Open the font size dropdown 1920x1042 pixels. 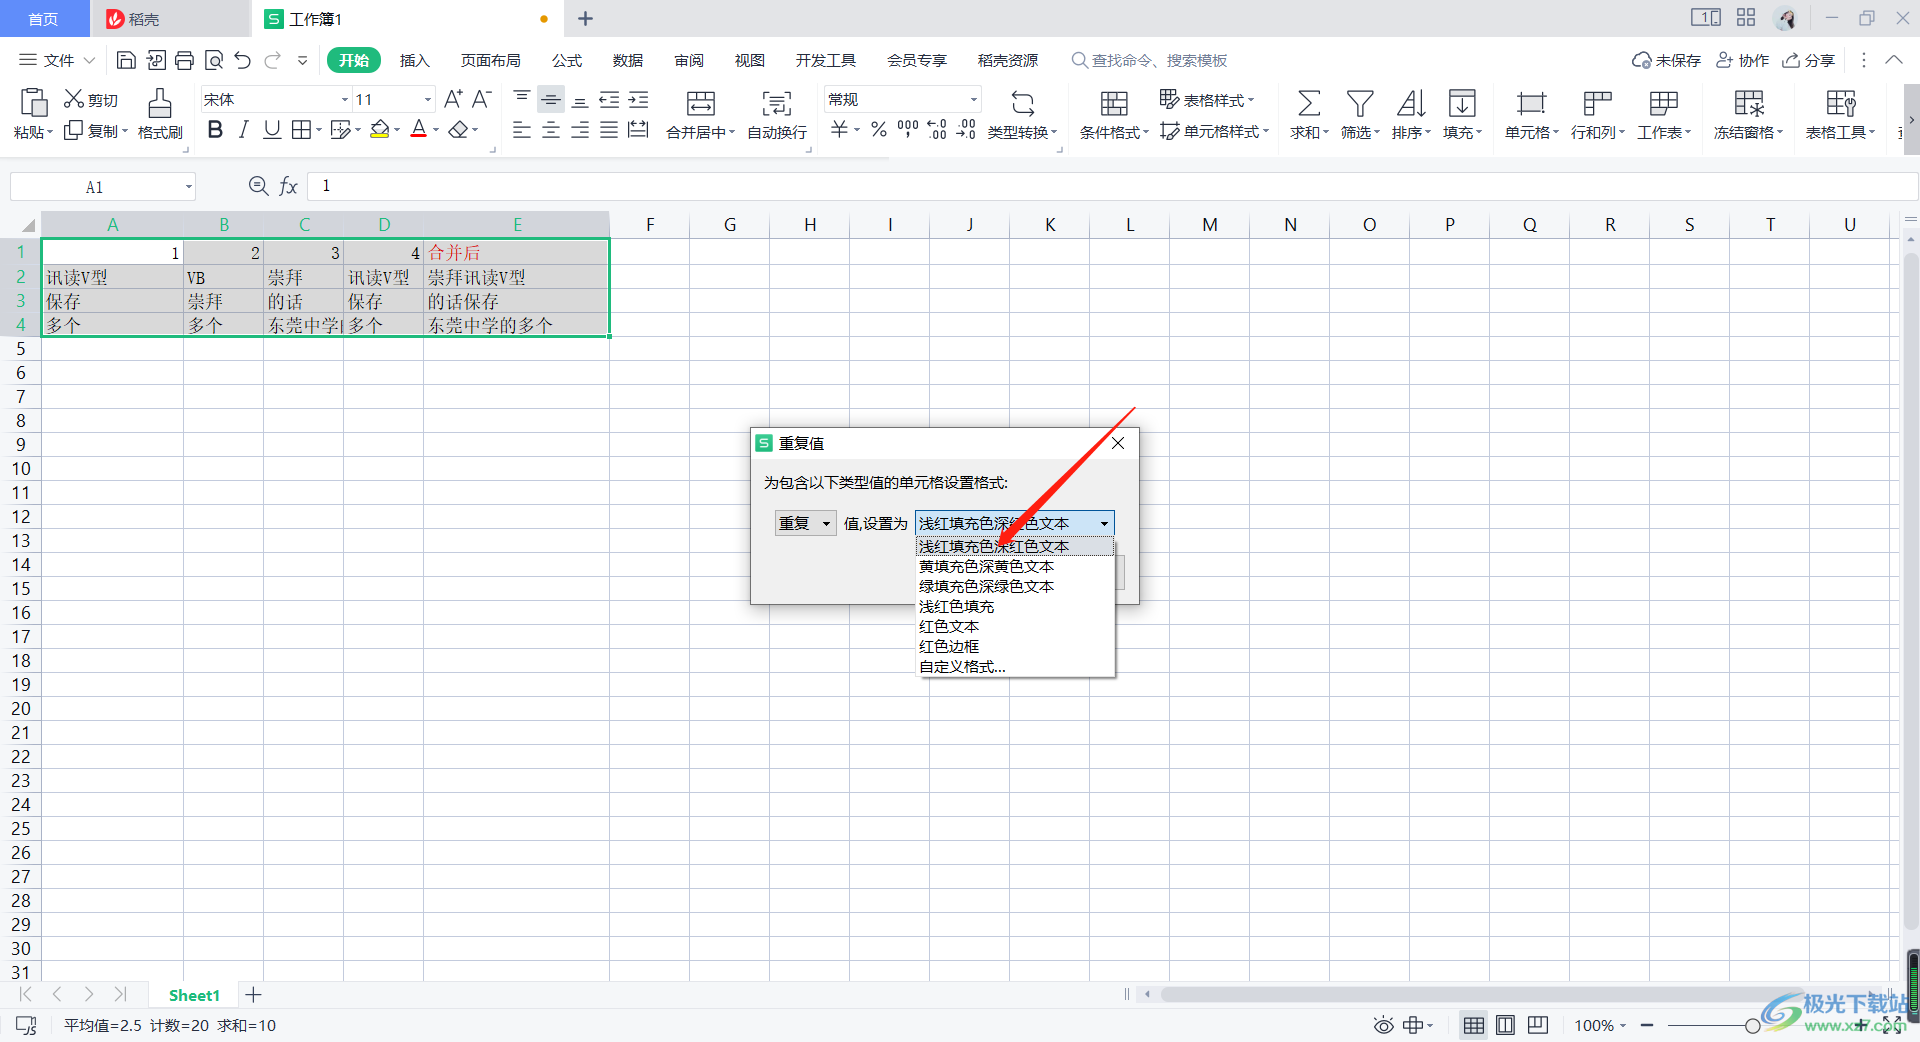point(427,99)
